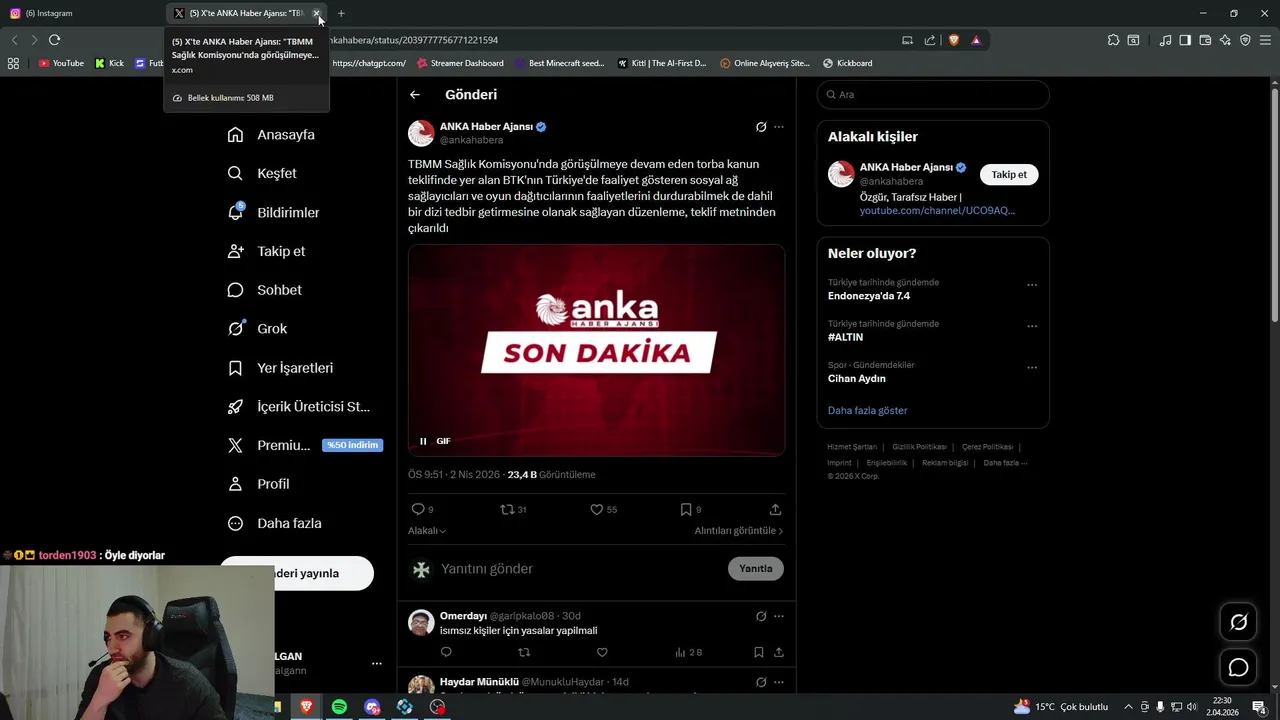Viewport: 1280px width, 720px height.
Task: Expand Daha fazla in sidebar
Action: tap(274, 523)
